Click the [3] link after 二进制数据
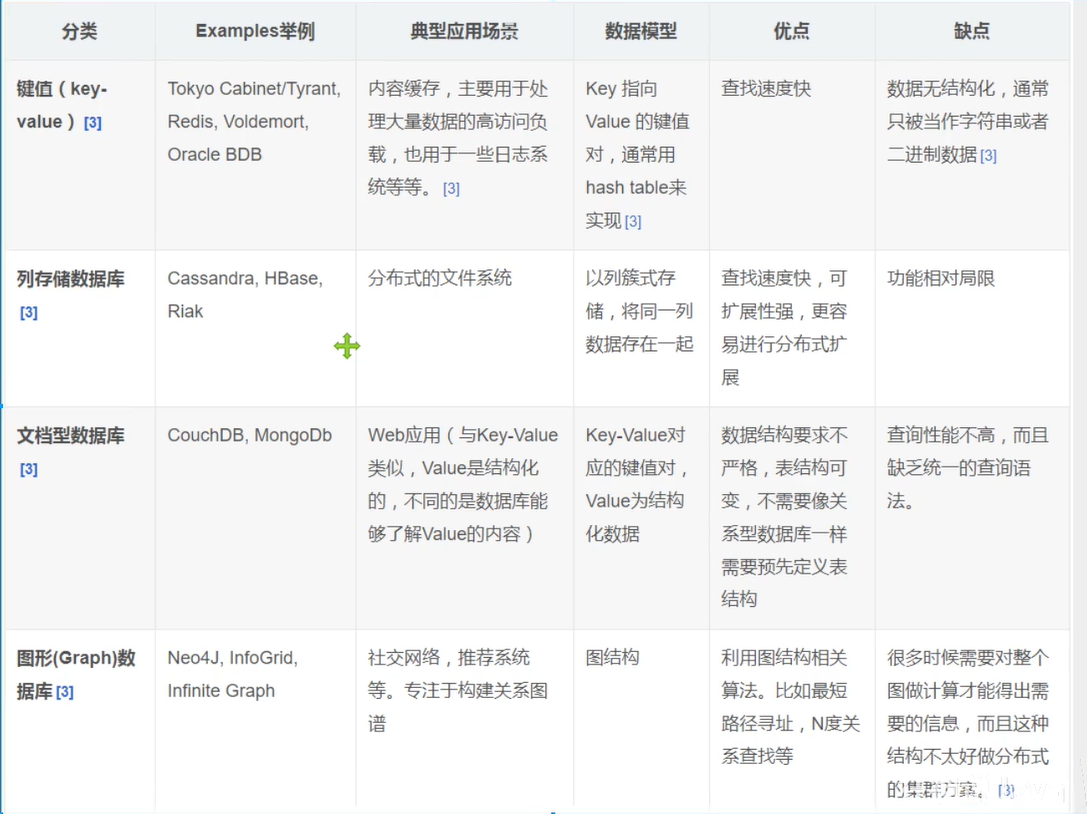 point(989,155)
